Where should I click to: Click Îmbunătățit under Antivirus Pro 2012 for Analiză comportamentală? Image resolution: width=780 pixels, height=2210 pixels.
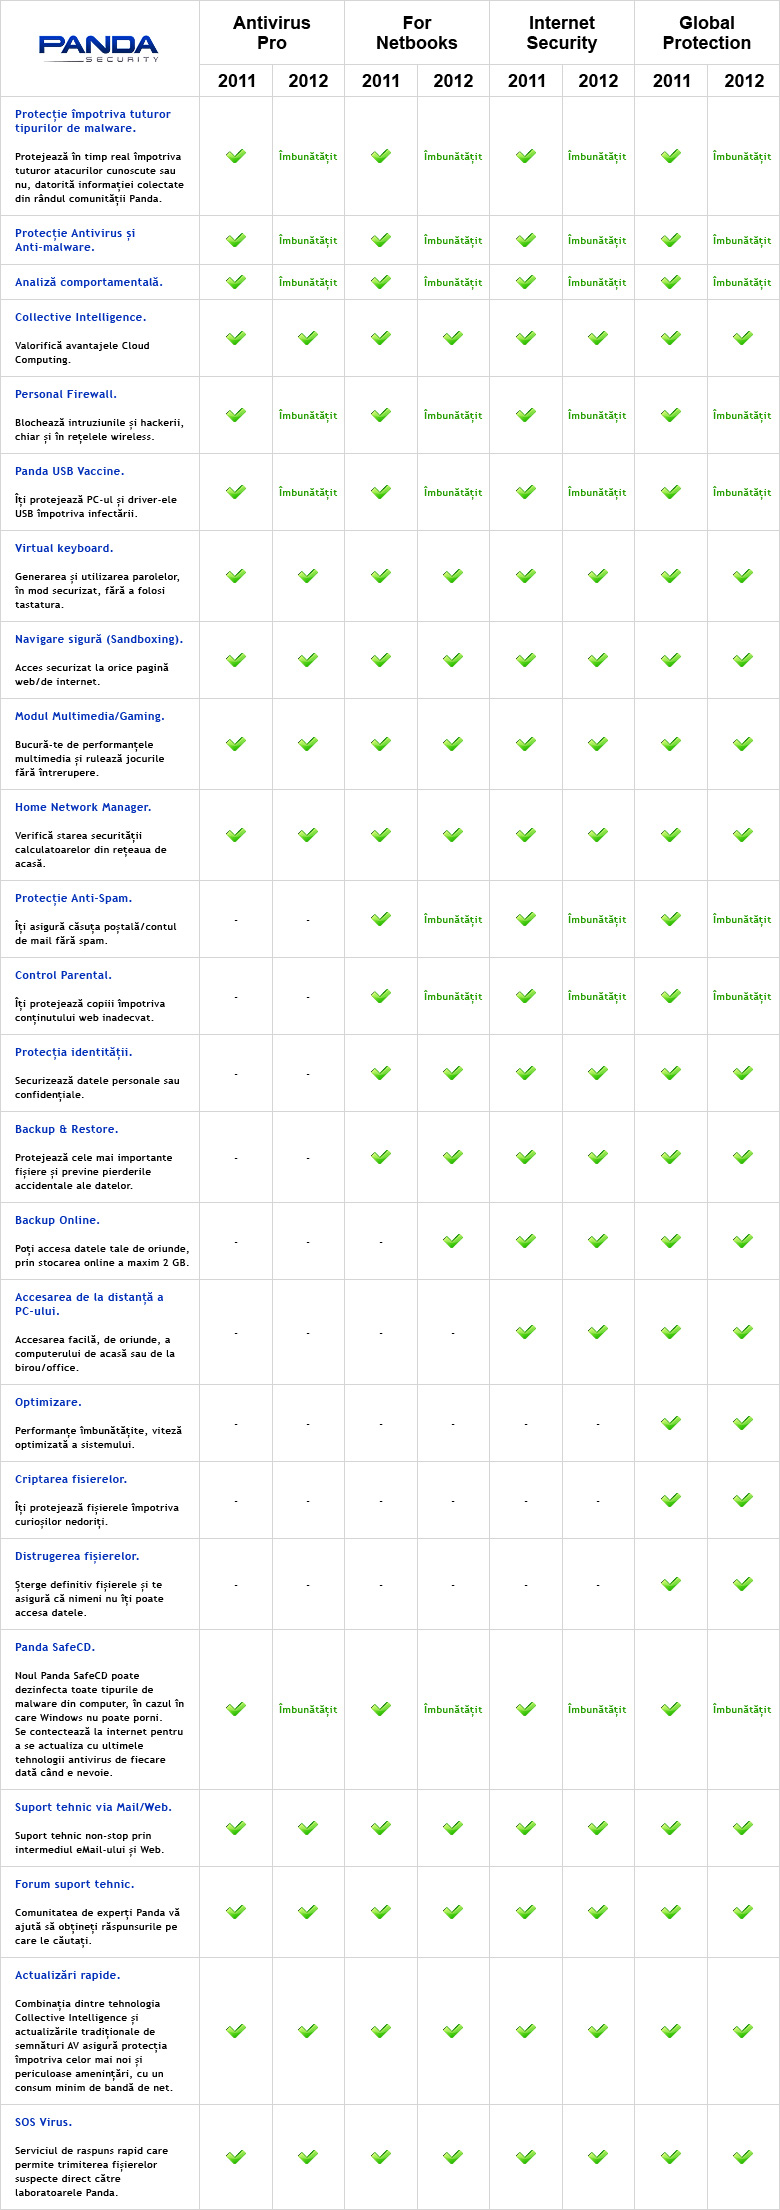[x=308, y=282]
